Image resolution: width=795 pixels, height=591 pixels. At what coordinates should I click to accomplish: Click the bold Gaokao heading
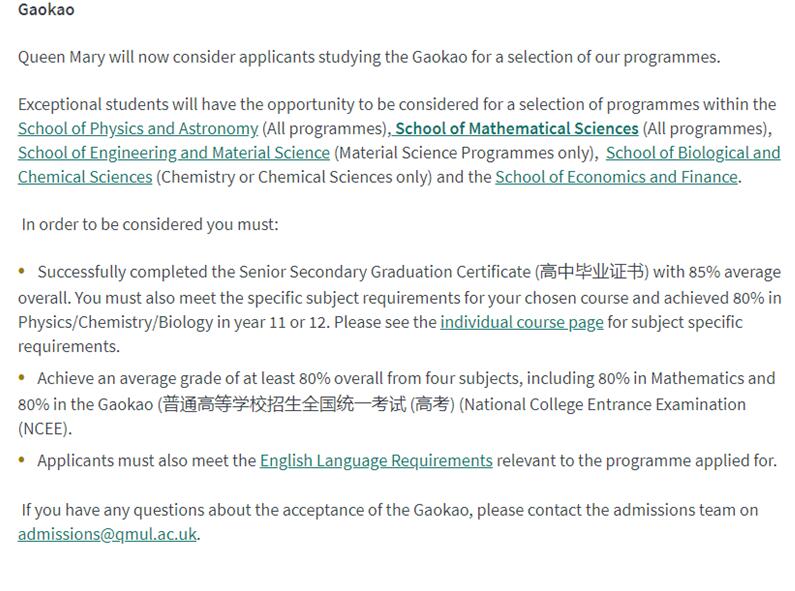[x=46, y=10]
